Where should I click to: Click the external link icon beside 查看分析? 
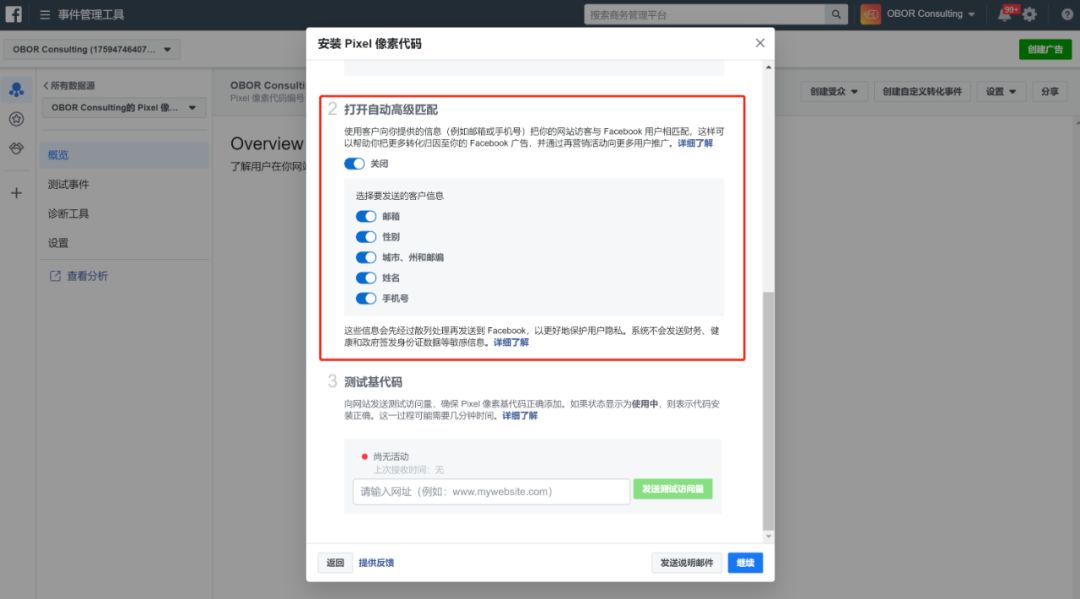coord(55,276)
